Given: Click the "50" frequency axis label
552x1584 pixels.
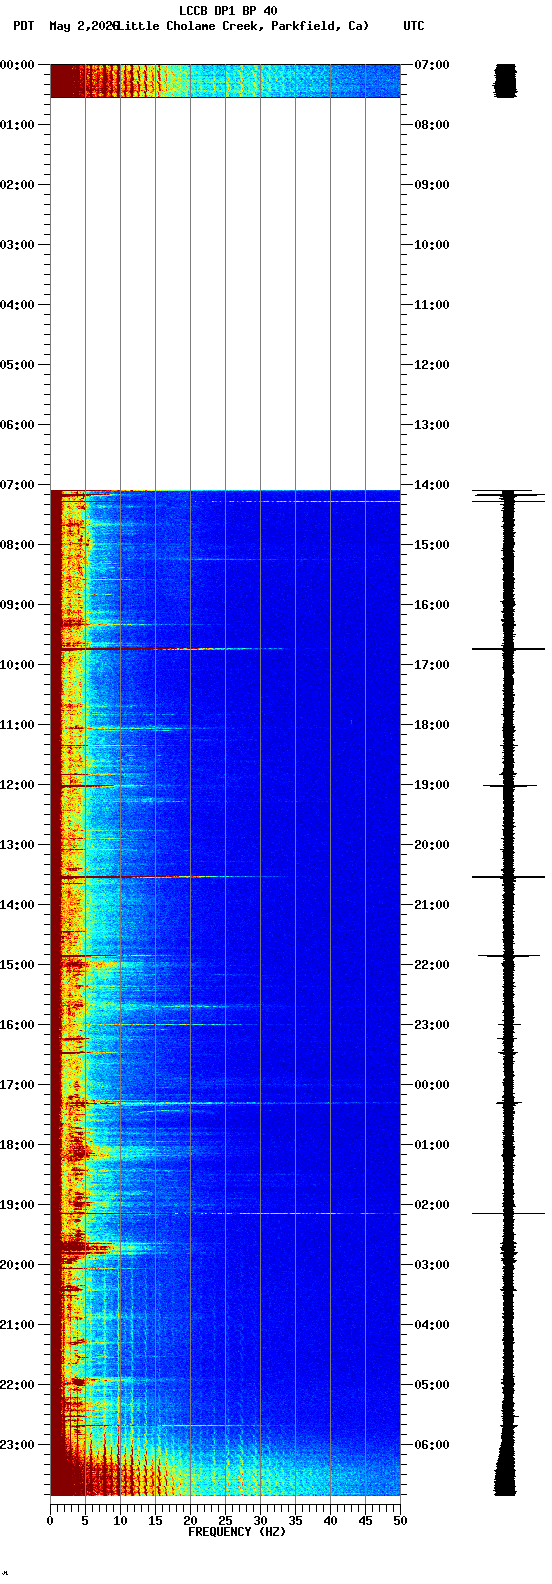Looking at the screenshot, I should tap(400, 1521).
